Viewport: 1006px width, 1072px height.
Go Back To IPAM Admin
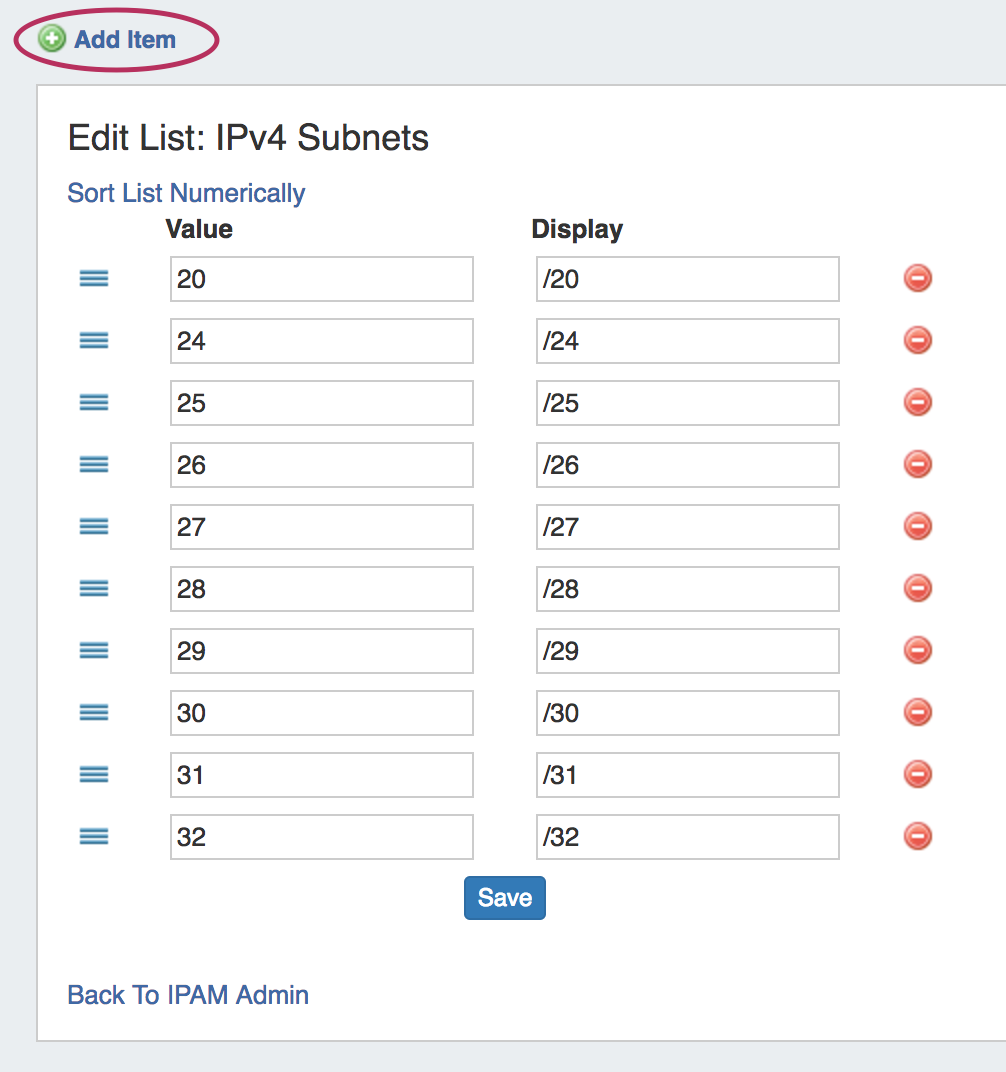pyautogui.click(x=188, y=995)
